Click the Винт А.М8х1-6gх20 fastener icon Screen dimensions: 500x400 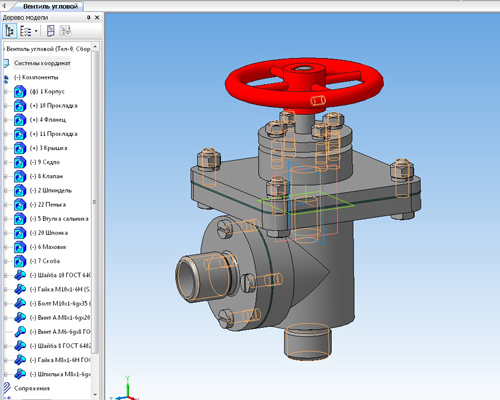tap(20, 318)
